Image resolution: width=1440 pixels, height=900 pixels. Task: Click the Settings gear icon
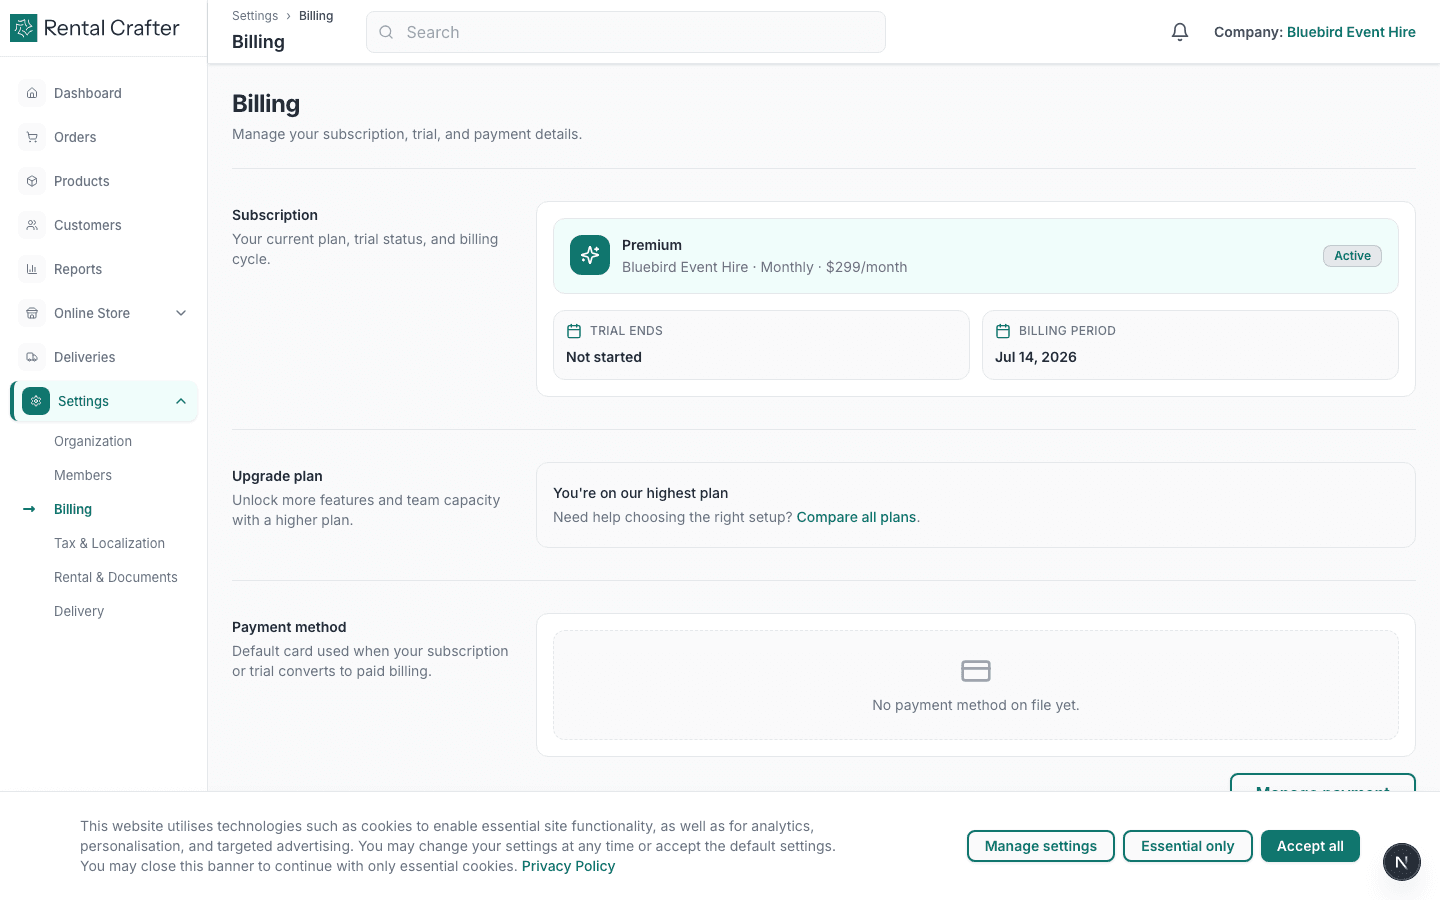[x=36, y=401]
